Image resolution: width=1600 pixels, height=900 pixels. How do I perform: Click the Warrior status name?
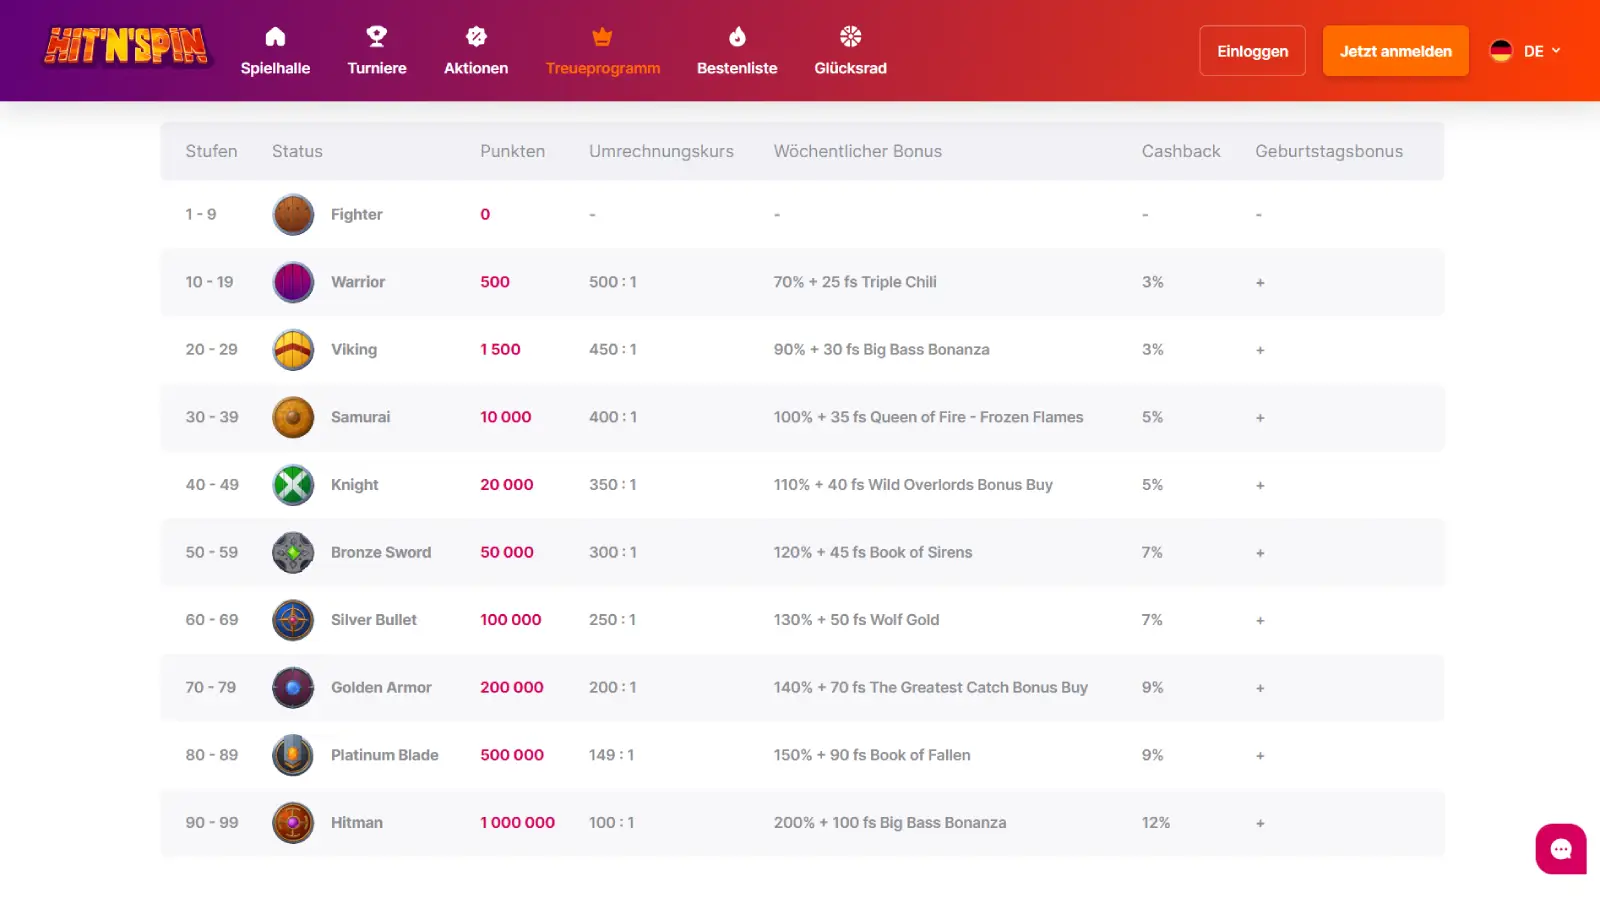click(x=358, y=282)
